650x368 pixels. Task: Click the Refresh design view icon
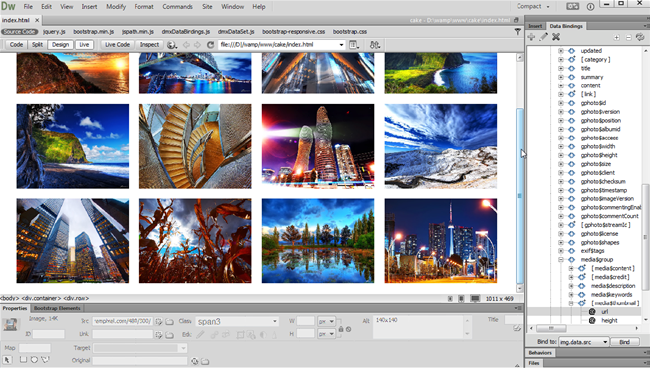210,45
